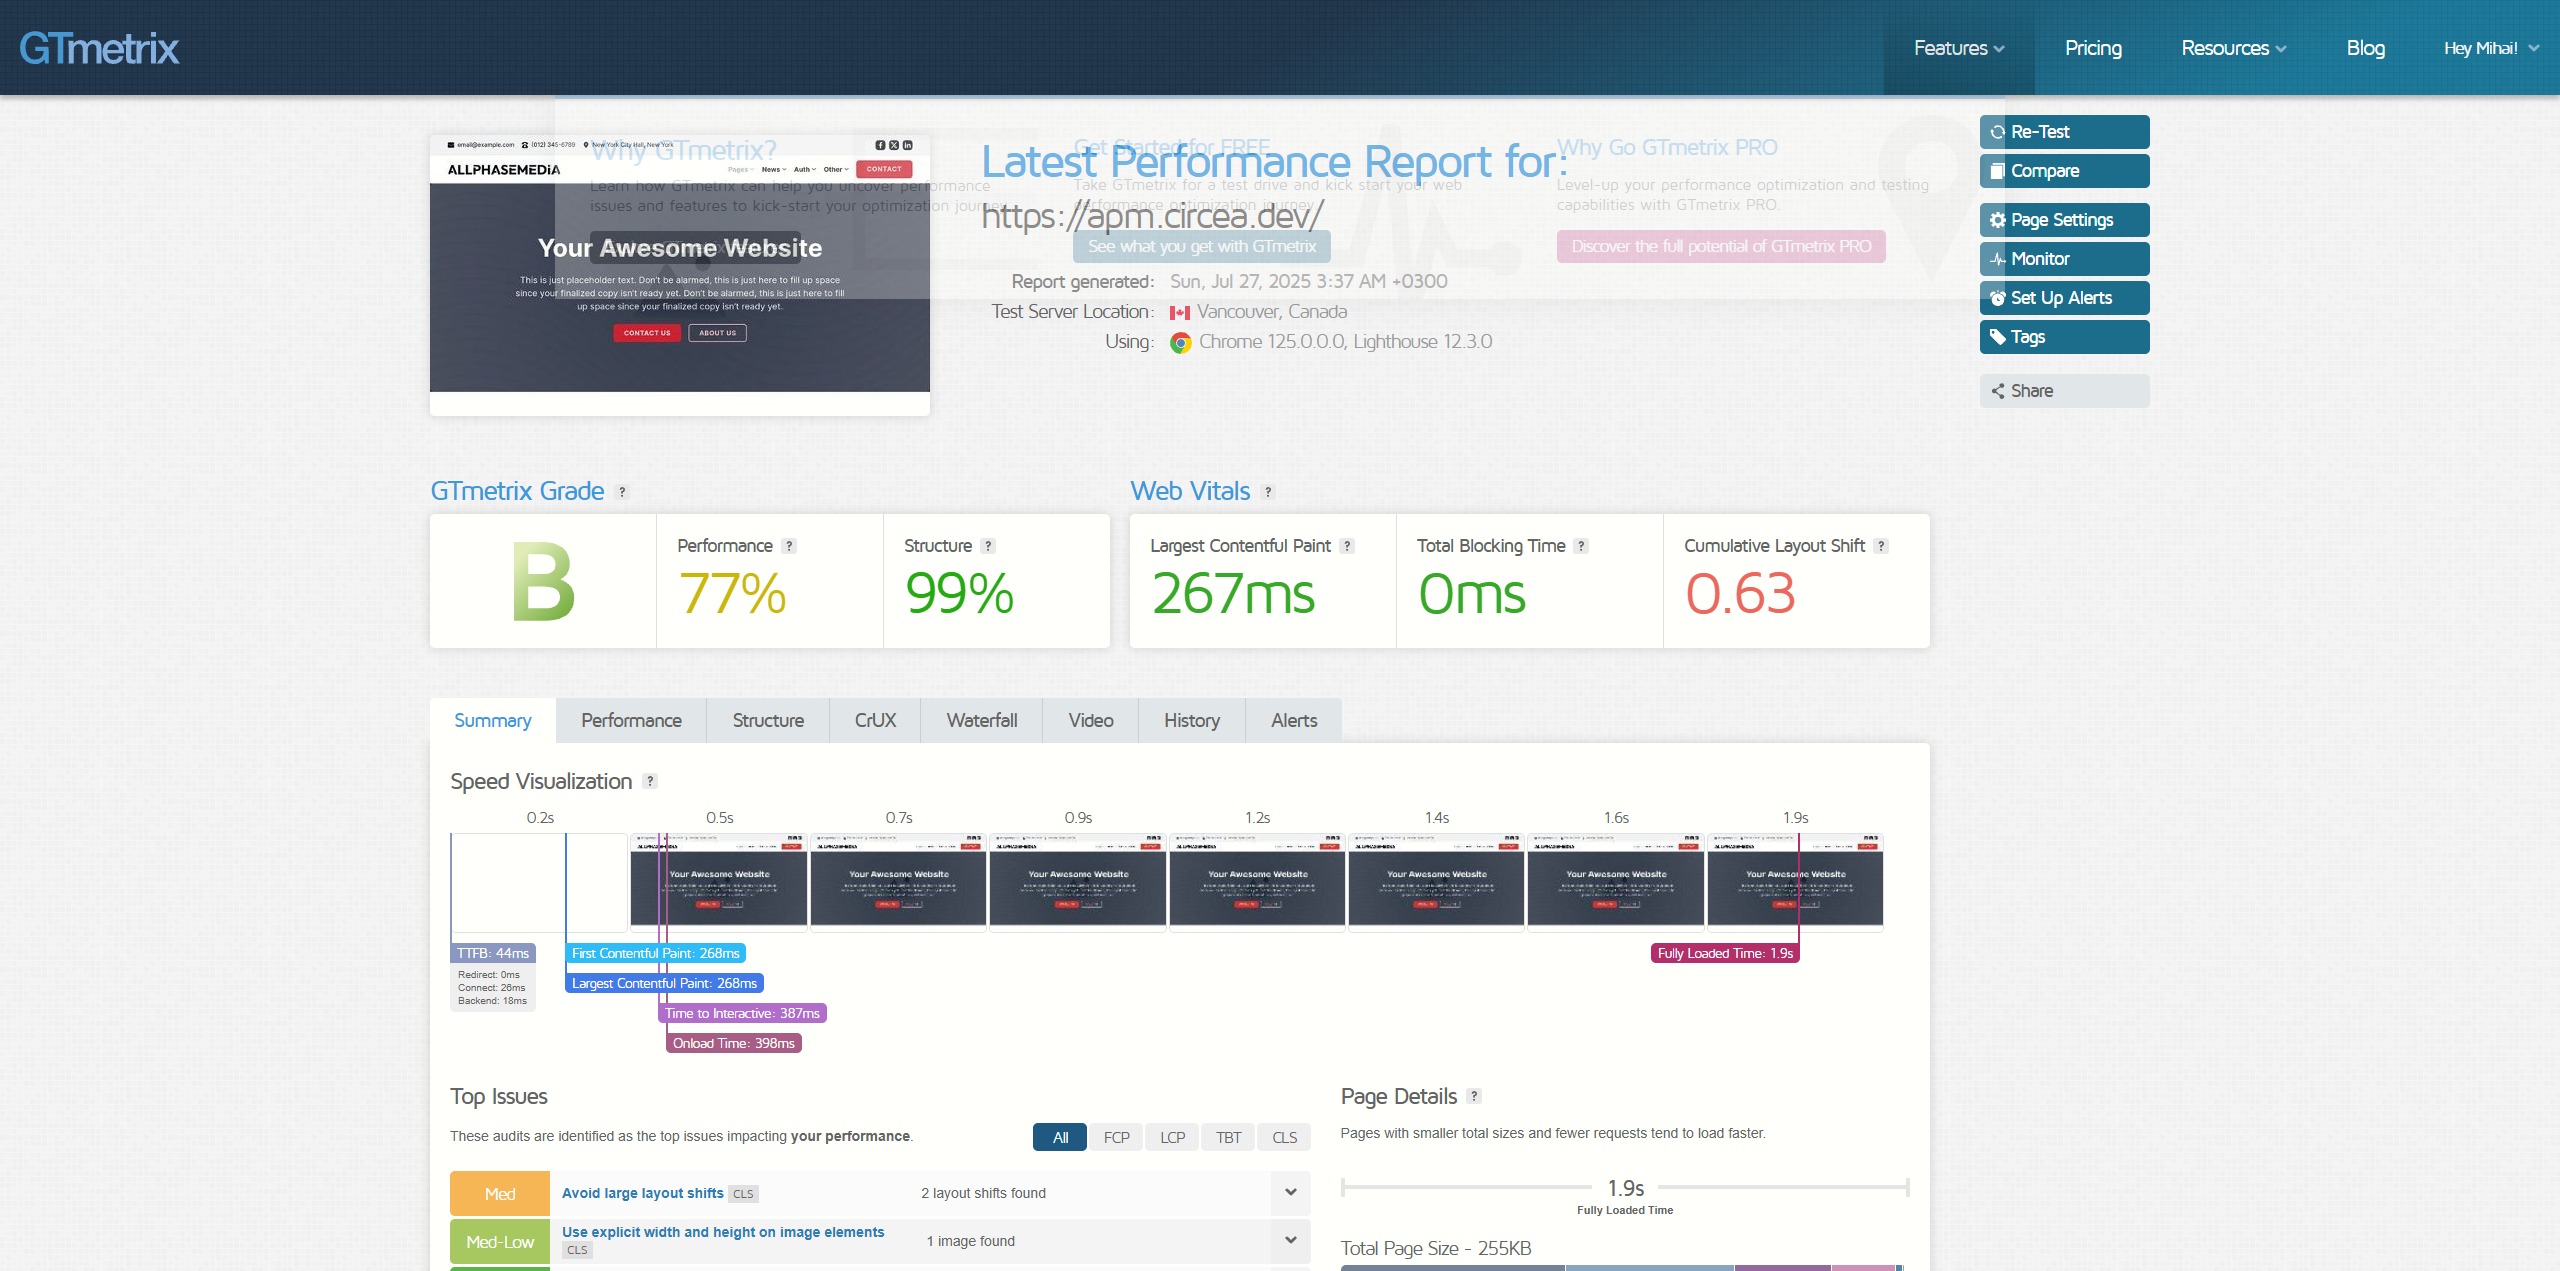Image resolution: width=2560 pixels, height=1271 pixels.
Task: Click the Re-Test refresh icon
Action: (1997, 132)
